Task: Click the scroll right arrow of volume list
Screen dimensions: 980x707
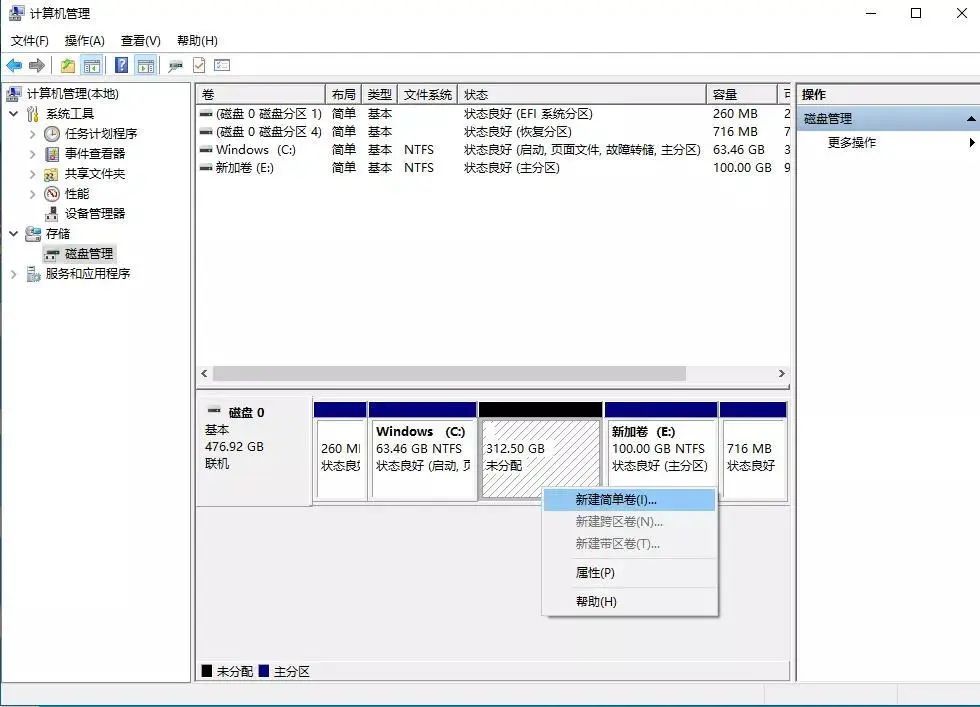Action: (781, 373)
